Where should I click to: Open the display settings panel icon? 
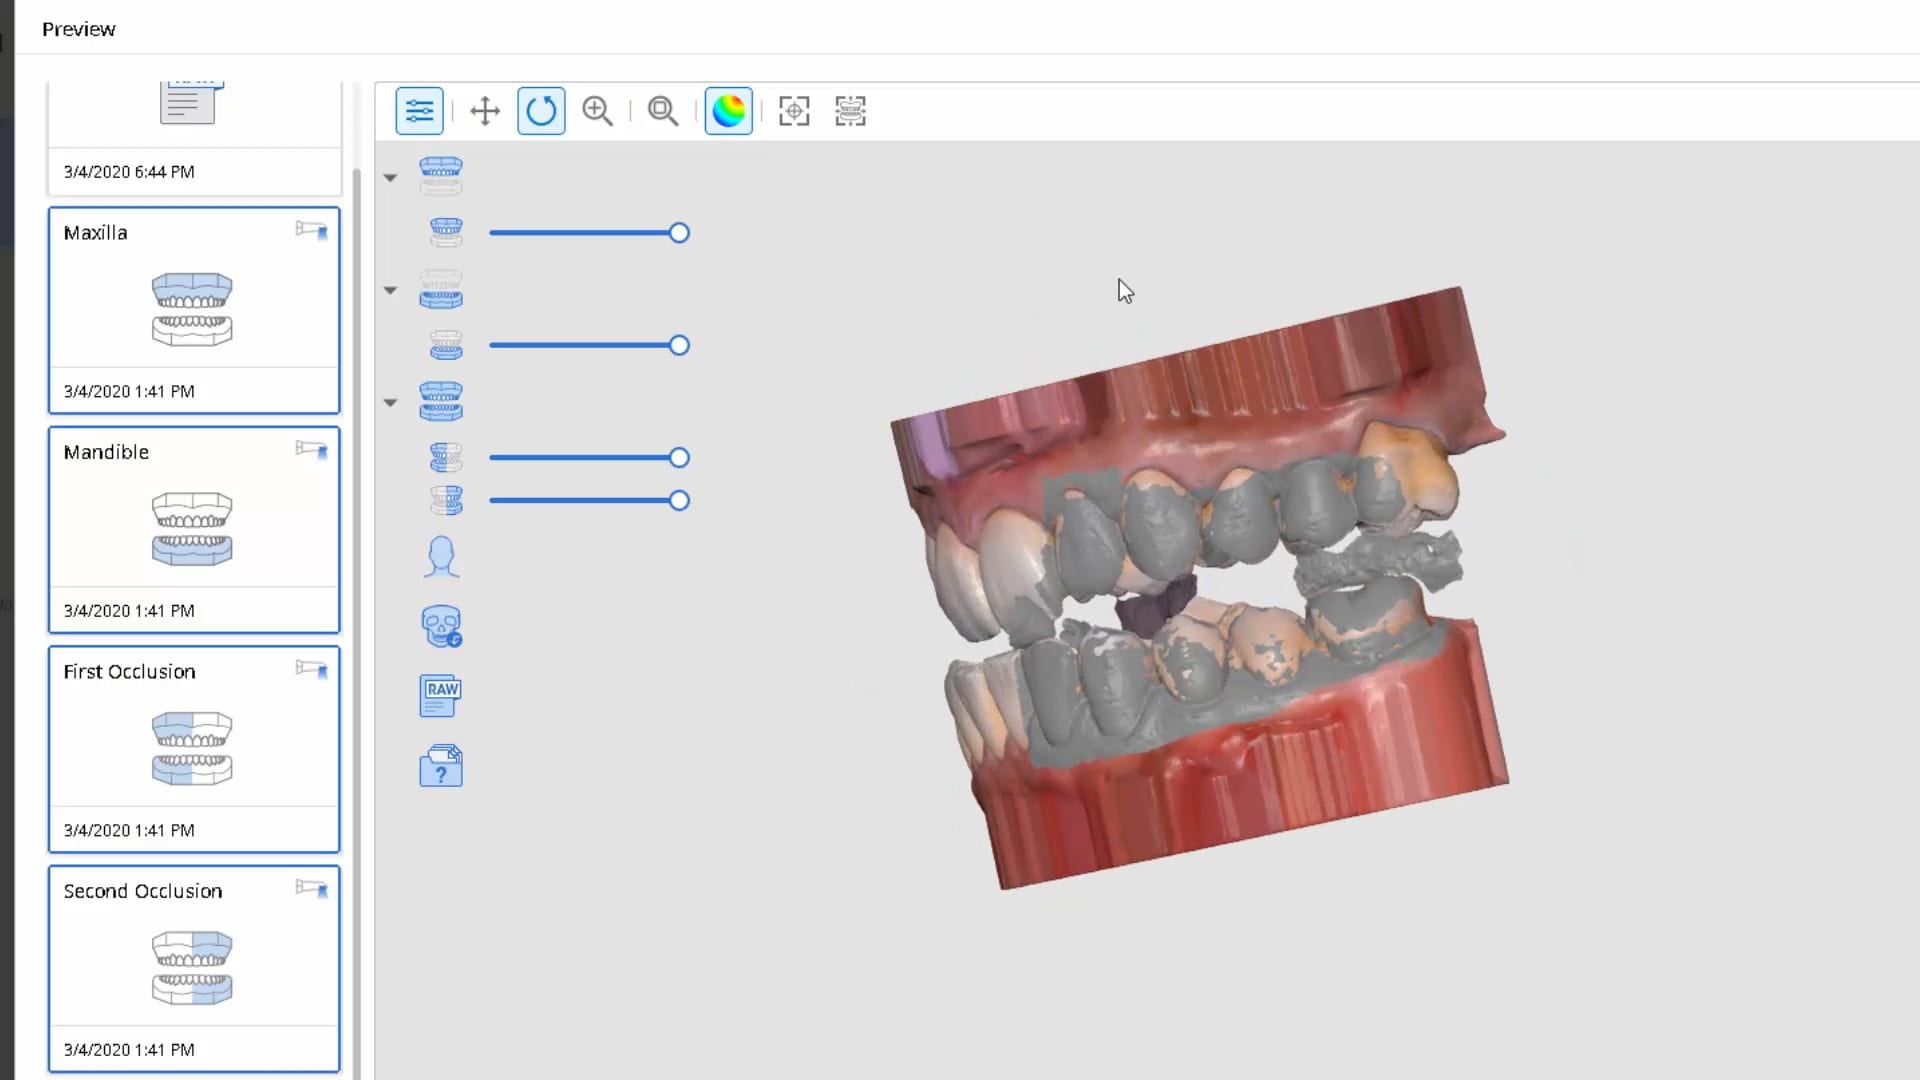point(420,111)
